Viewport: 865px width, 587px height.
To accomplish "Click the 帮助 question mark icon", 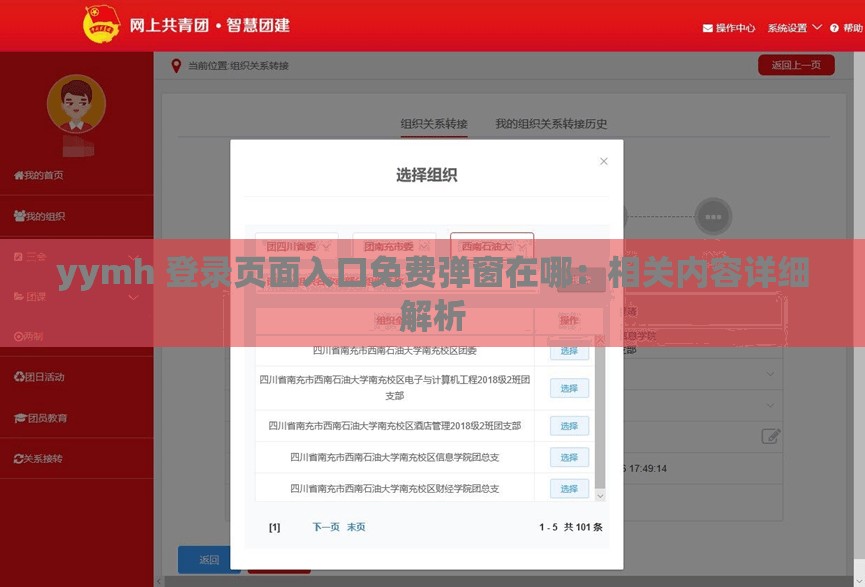I will [x=835, y=27].
